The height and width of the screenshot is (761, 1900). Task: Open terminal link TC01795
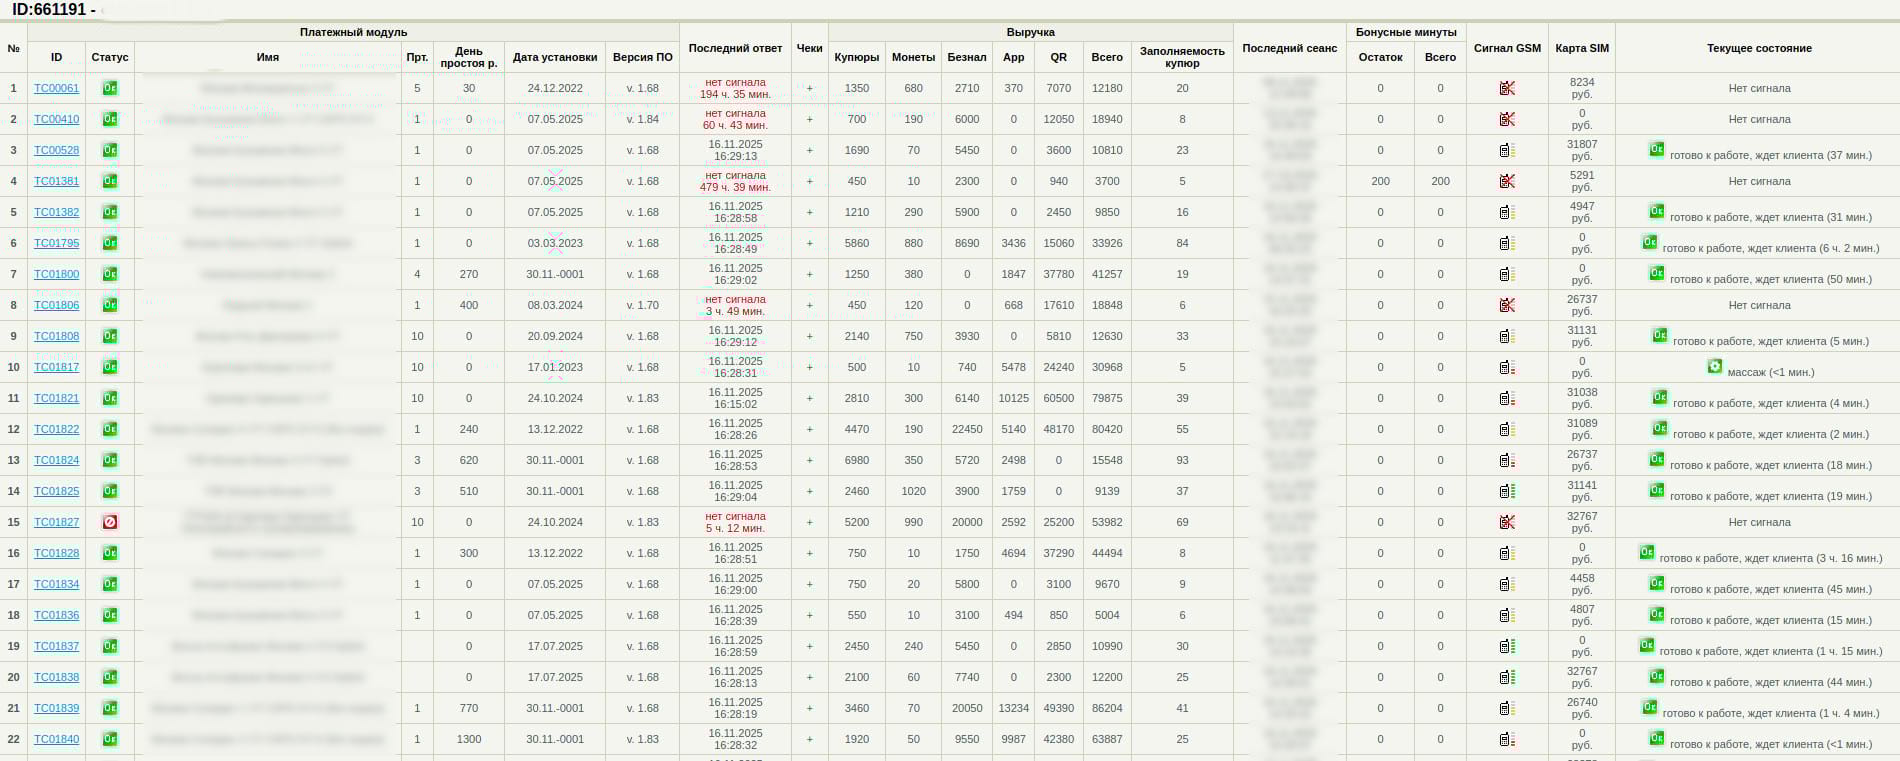(x=57, y=243)
